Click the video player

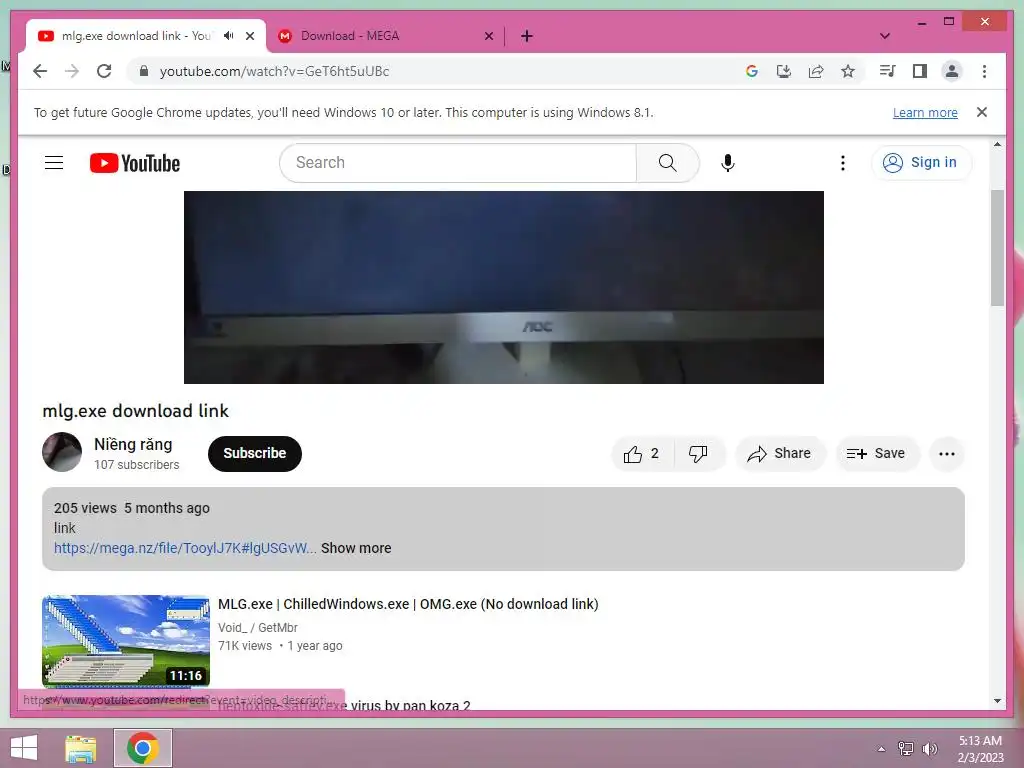coord(504,287)
